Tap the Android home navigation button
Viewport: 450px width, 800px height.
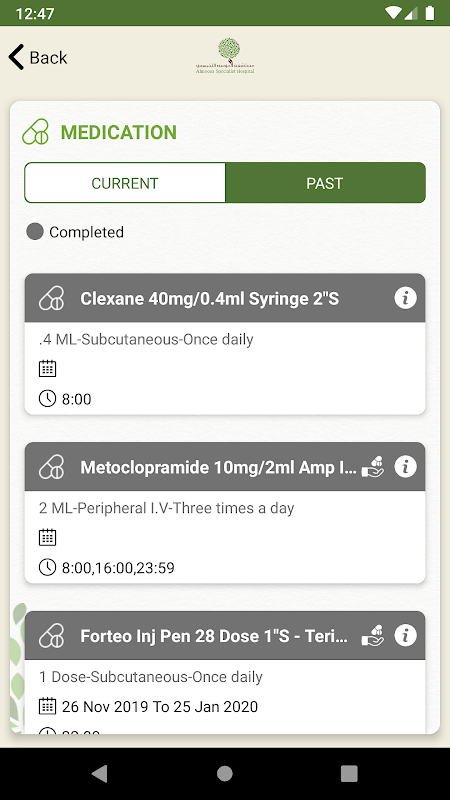(x=224, y=773)
